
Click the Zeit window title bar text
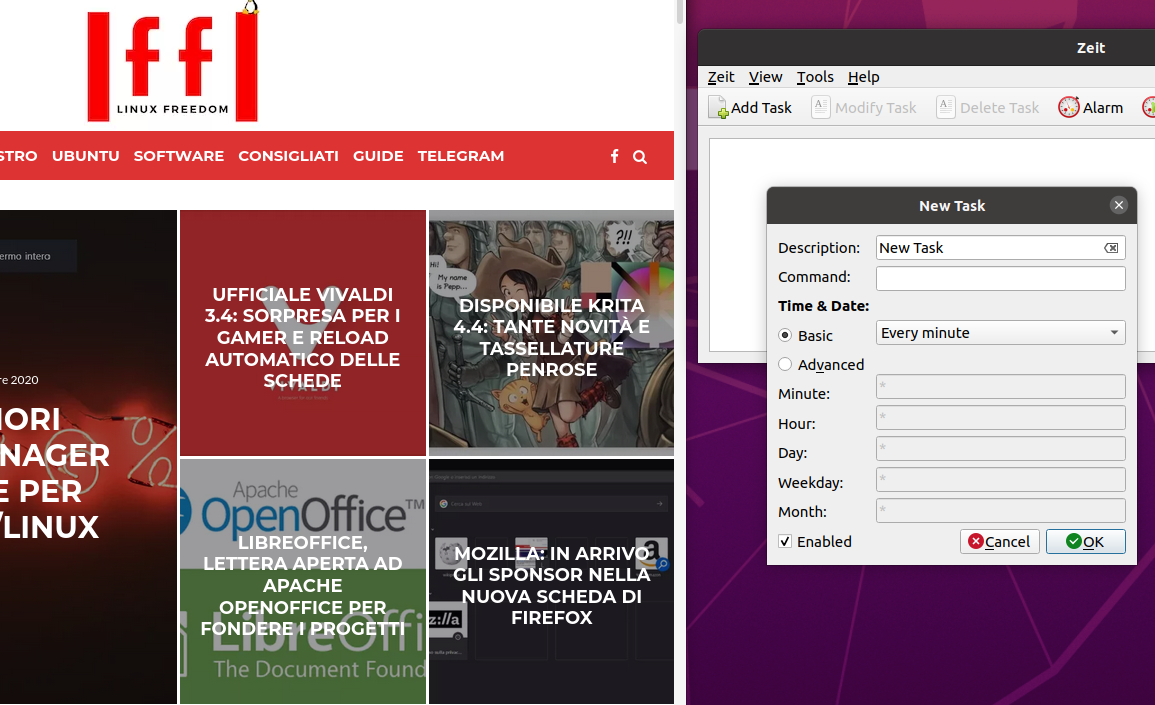(1091, 48)
